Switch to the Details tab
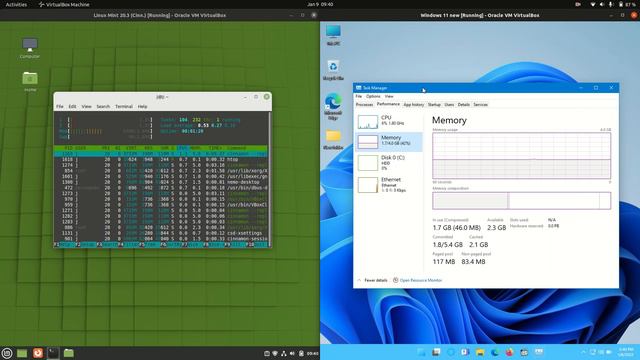640x360 pixels. (x=464, y=104)
